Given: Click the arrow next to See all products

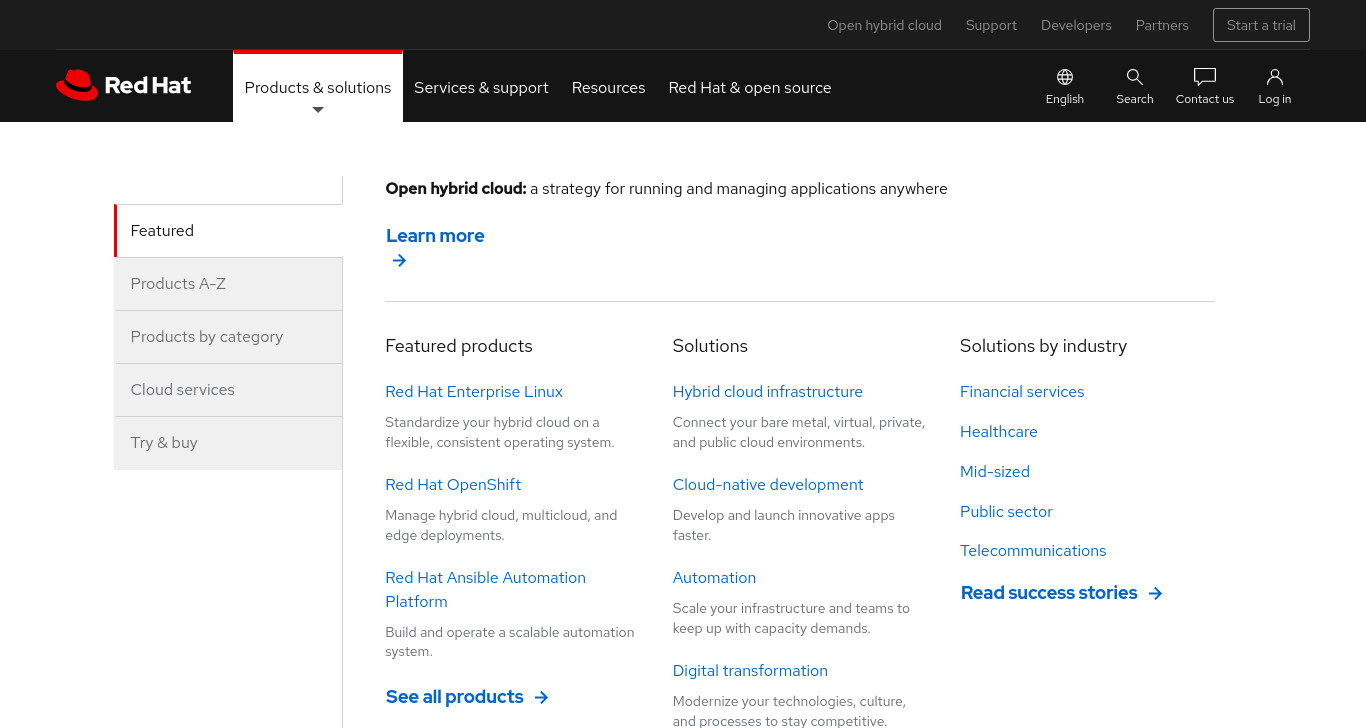Looking at the screenshot, I should [541, 697].
